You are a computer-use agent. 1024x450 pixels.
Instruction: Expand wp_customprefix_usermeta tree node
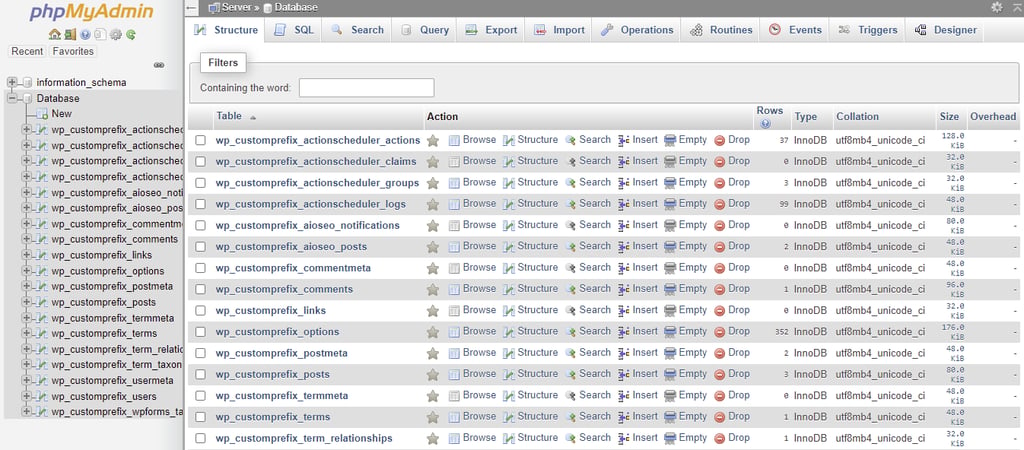(27, 381)
